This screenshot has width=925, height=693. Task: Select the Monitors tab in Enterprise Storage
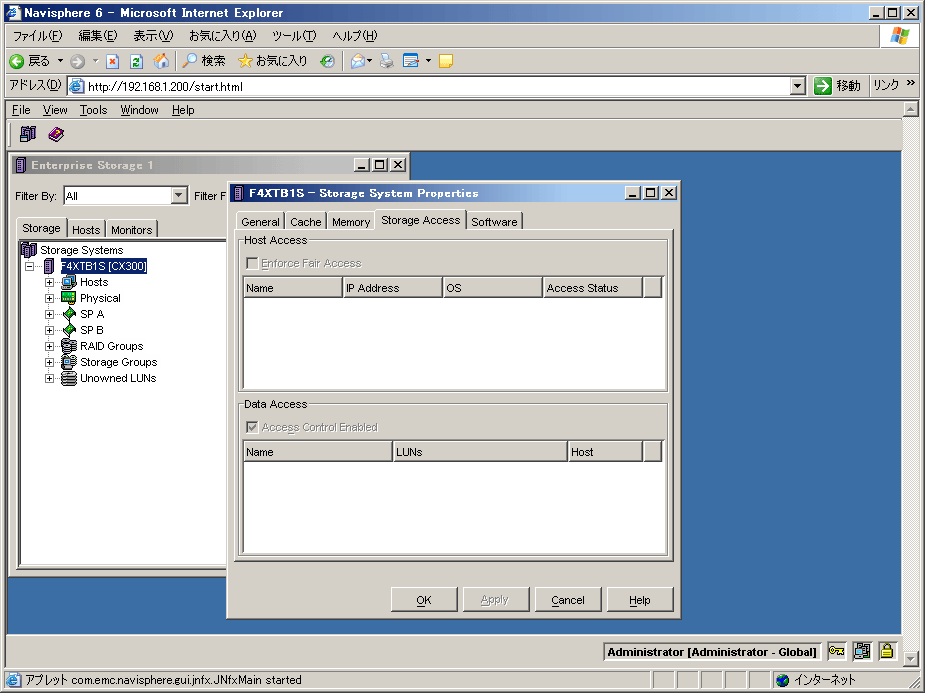pyautogui.click(x=131, y=230)
